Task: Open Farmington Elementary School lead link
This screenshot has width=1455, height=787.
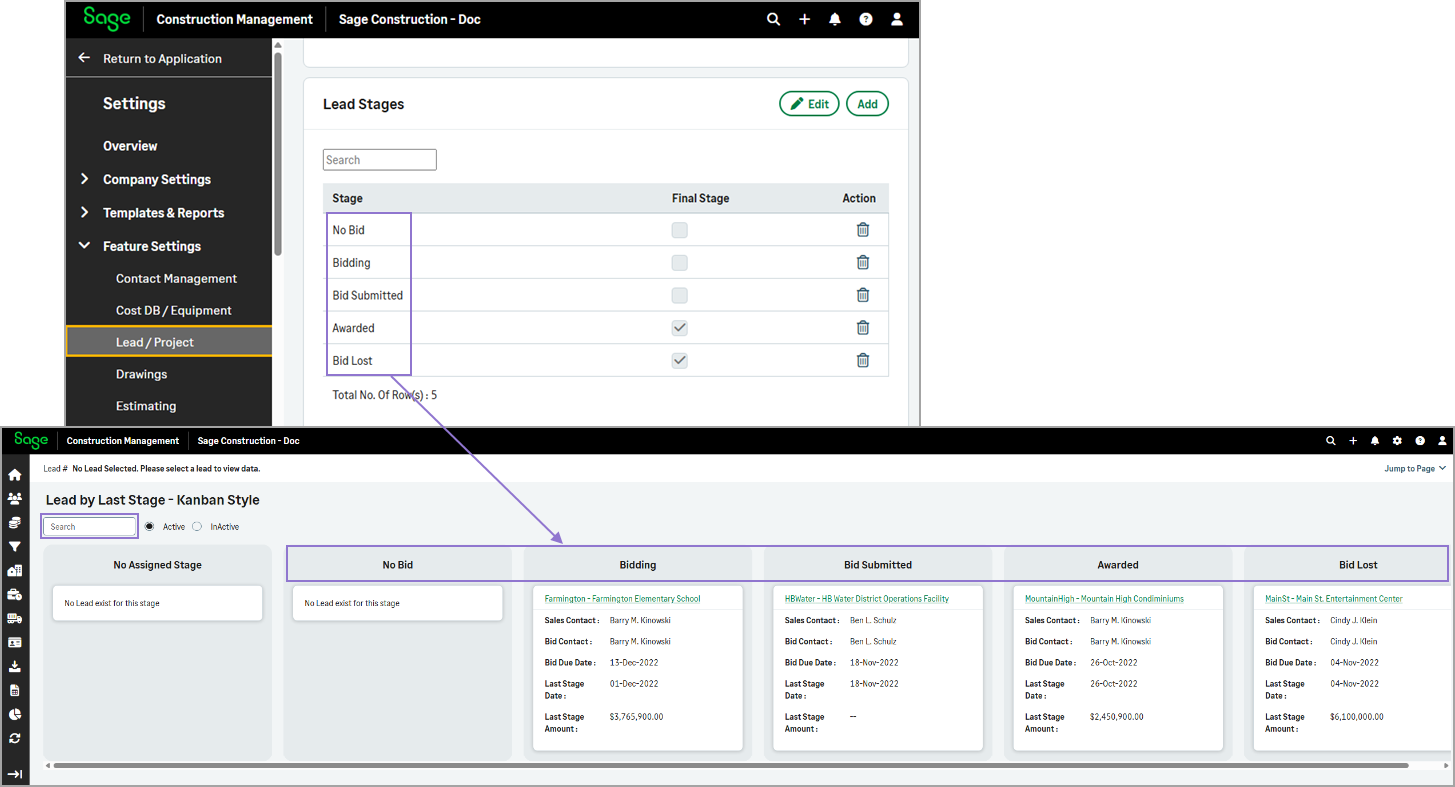Action: [x=622, y=599]
